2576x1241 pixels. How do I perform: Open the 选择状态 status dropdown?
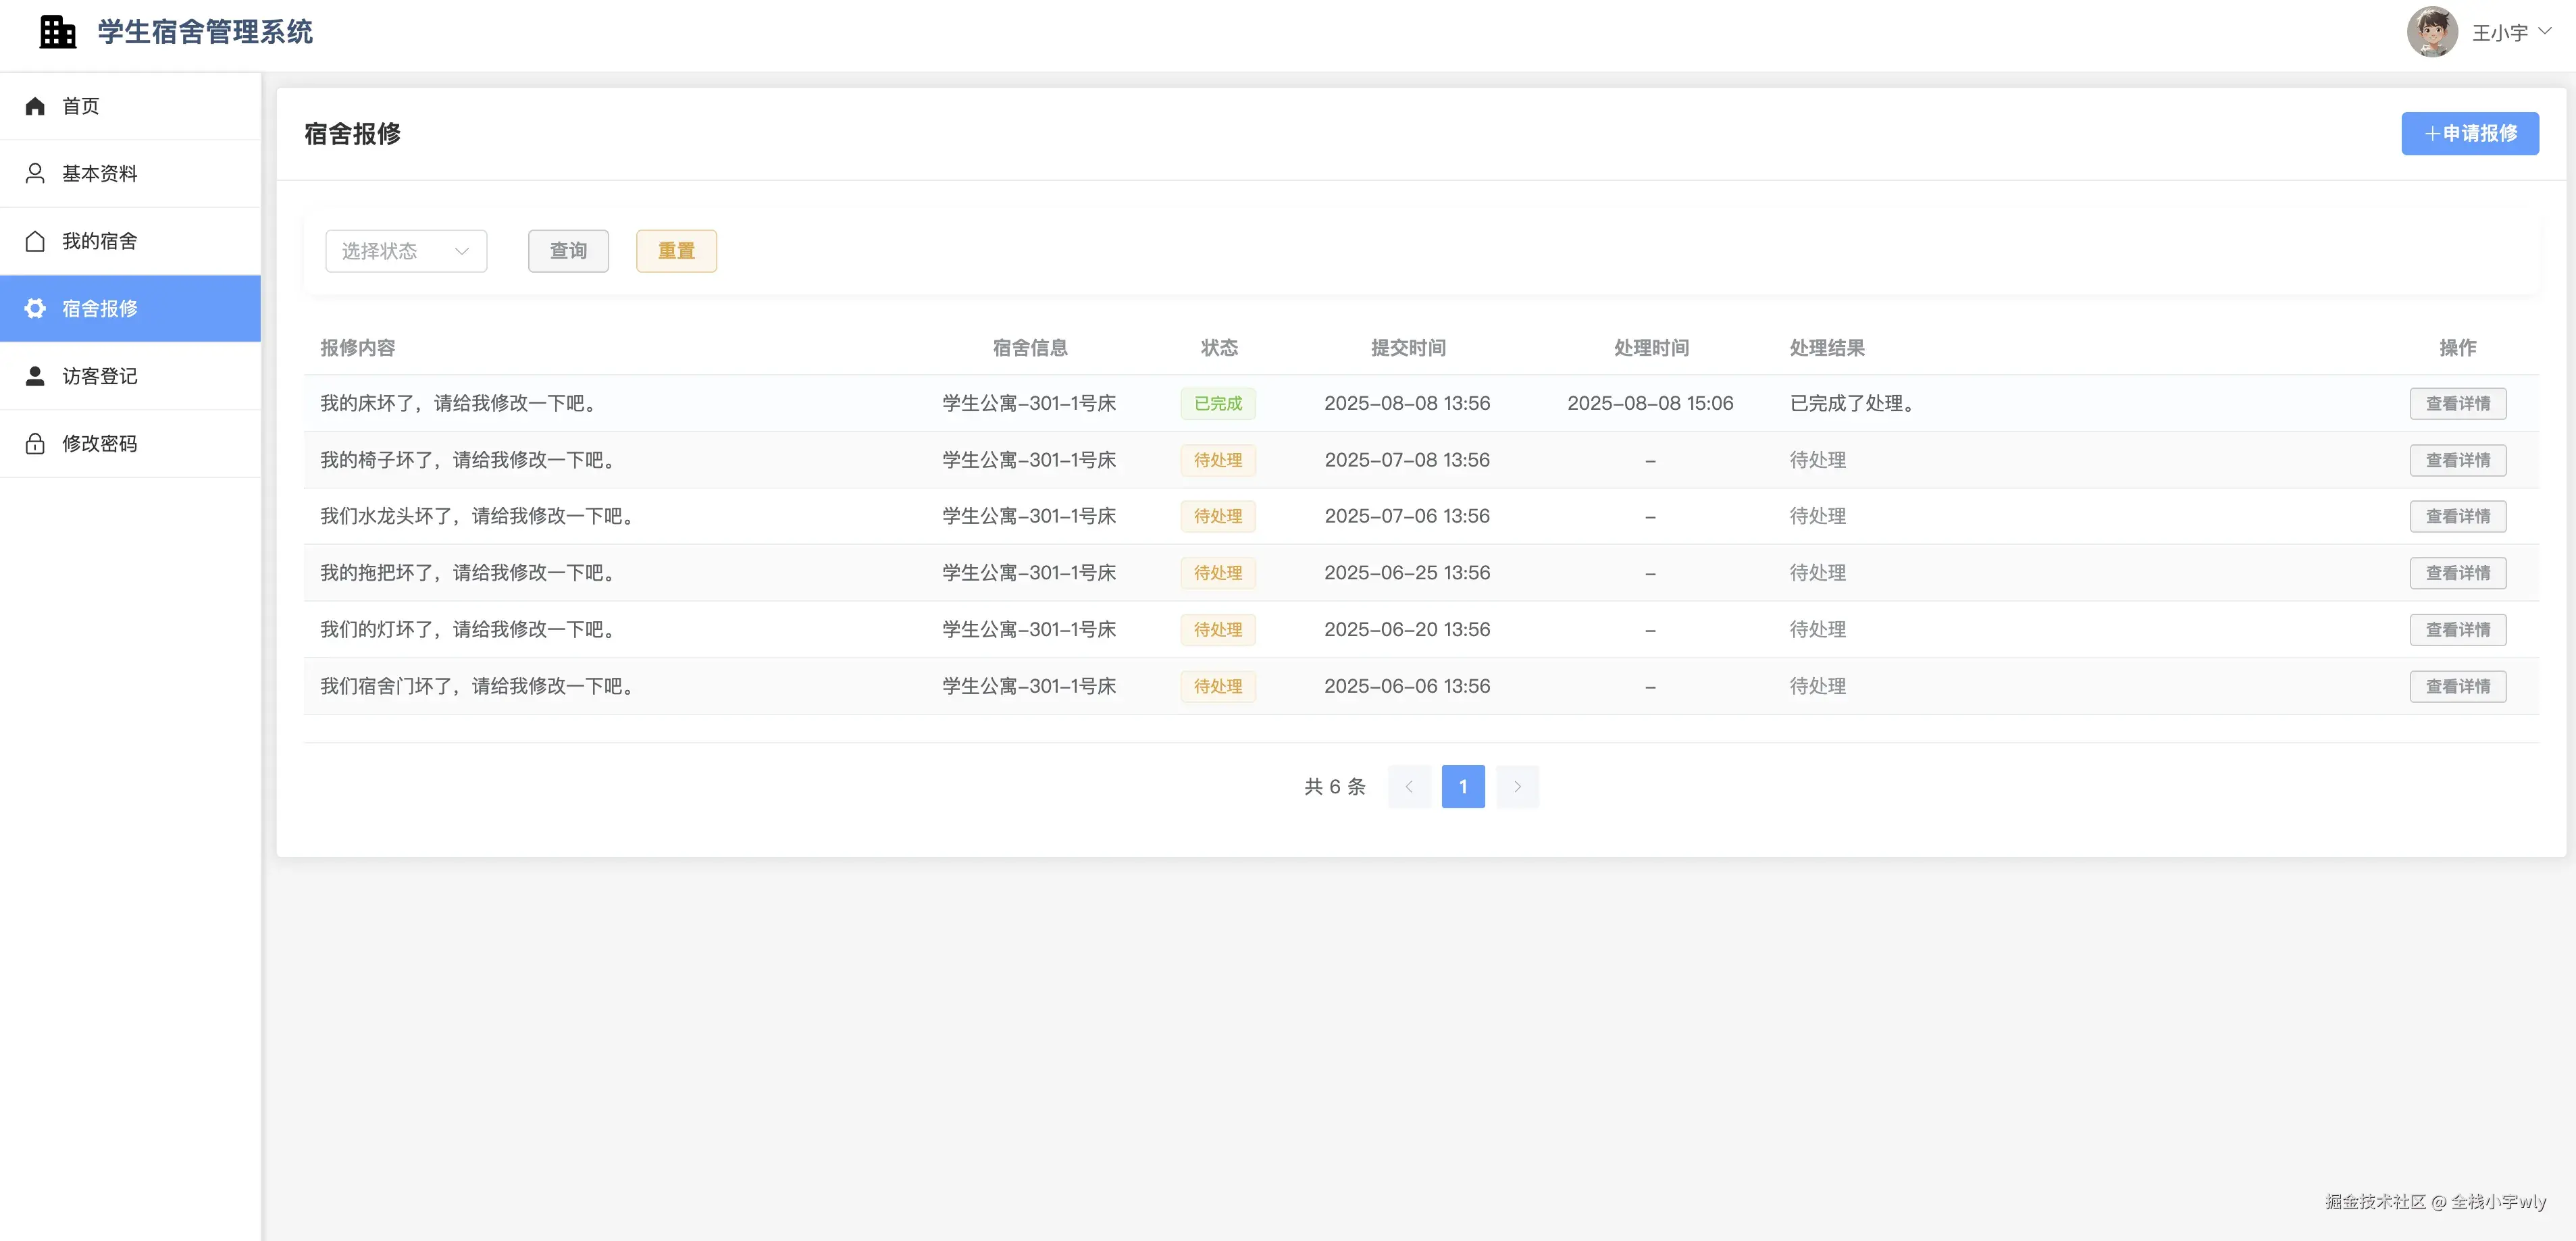[405, 251]
